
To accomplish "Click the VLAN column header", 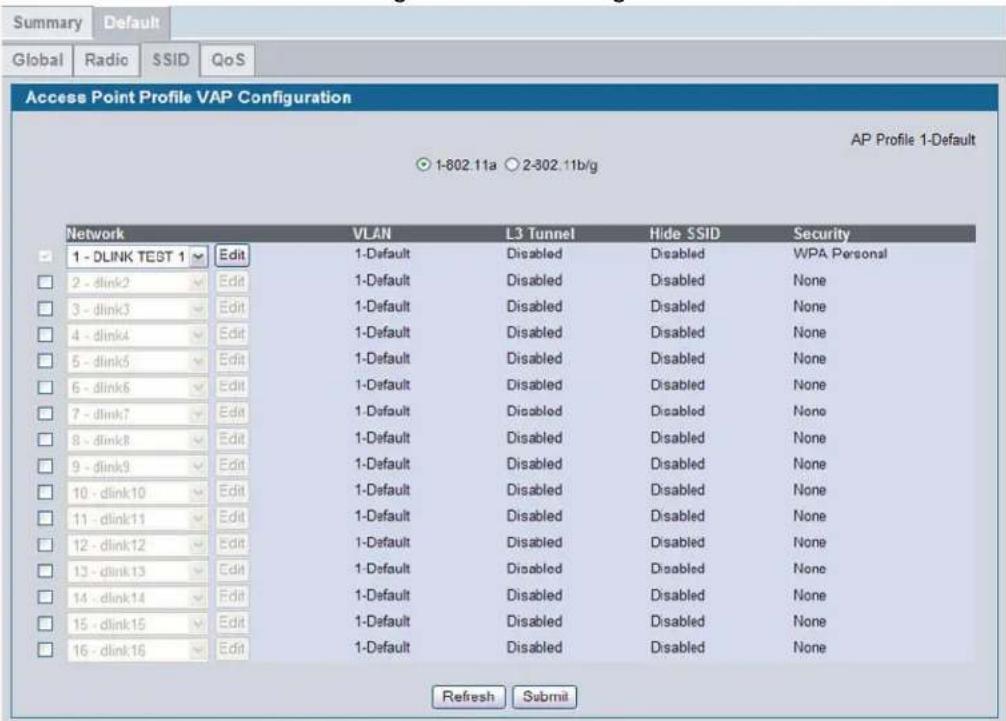I will [371, 233].
